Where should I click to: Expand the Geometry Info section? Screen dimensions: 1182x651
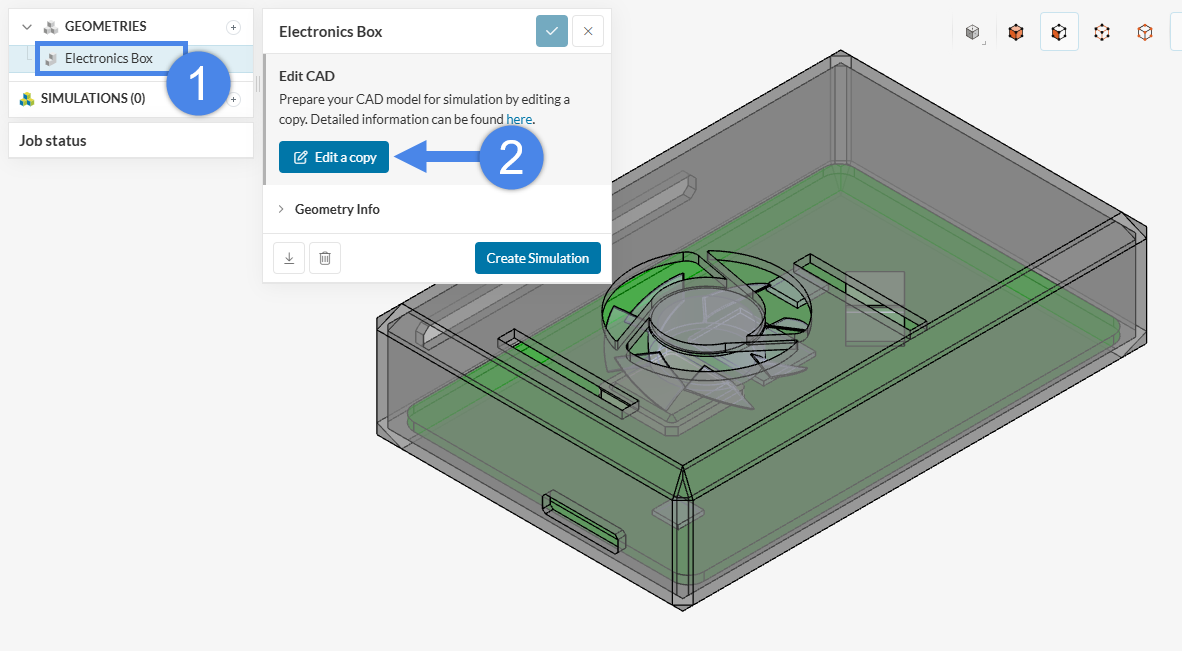[337, 209]
